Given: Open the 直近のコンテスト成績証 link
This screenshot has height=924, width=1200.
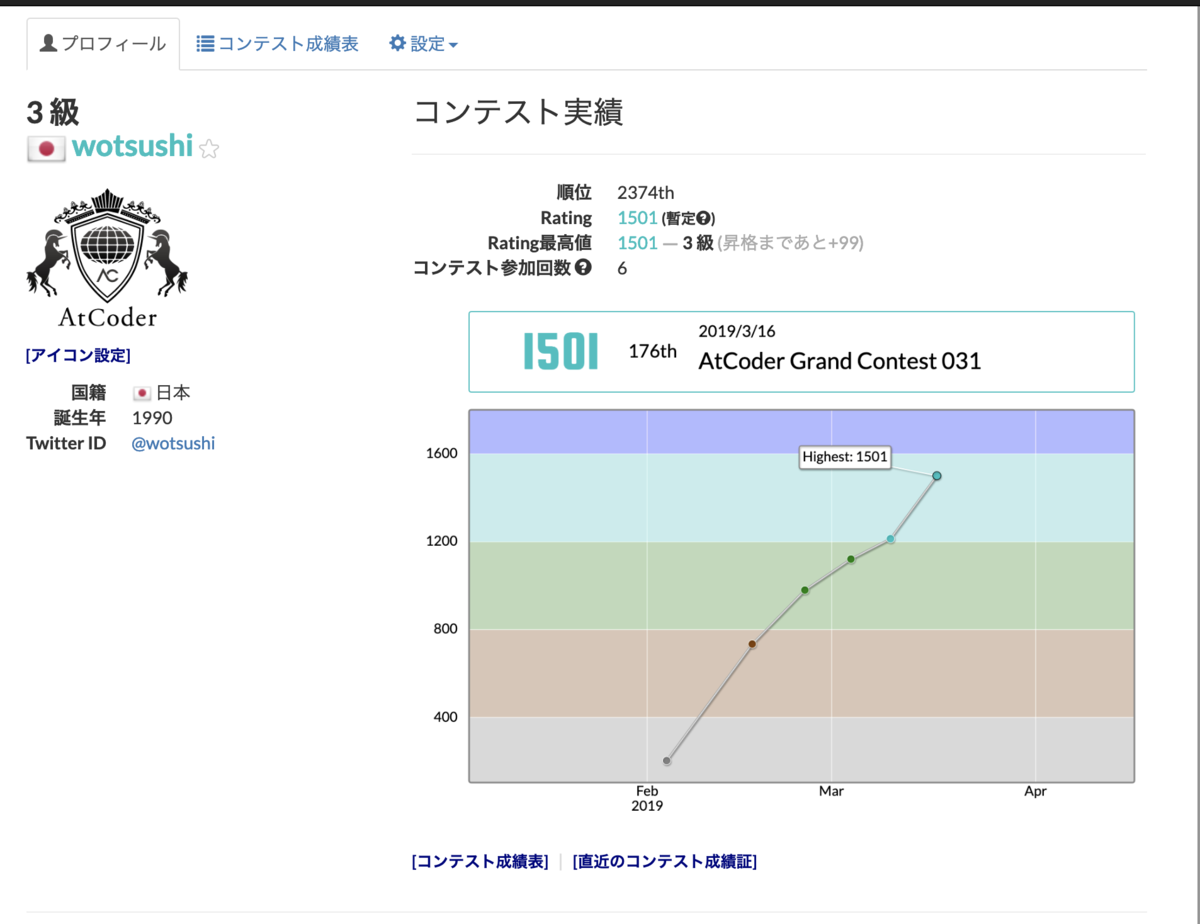Looking at the screenshot, I should click(x=665, y=862).
